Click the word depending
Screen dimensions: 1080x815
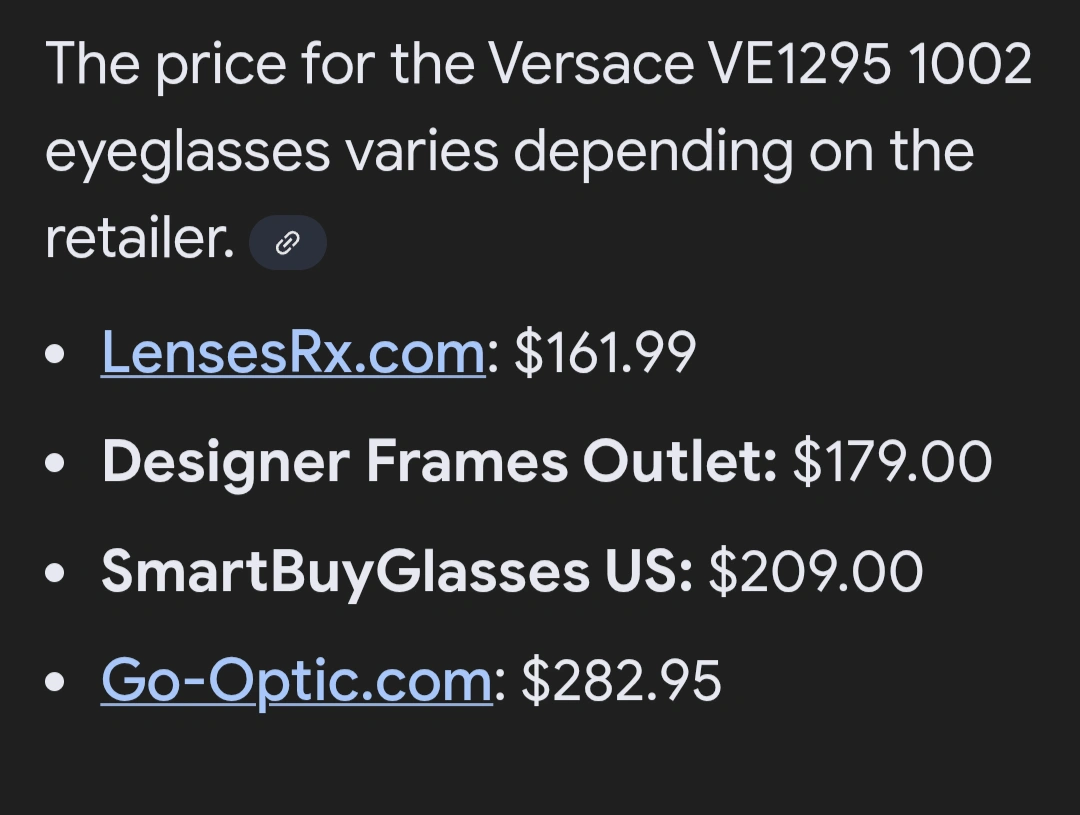pyautogui.click(x=653, y=153)
